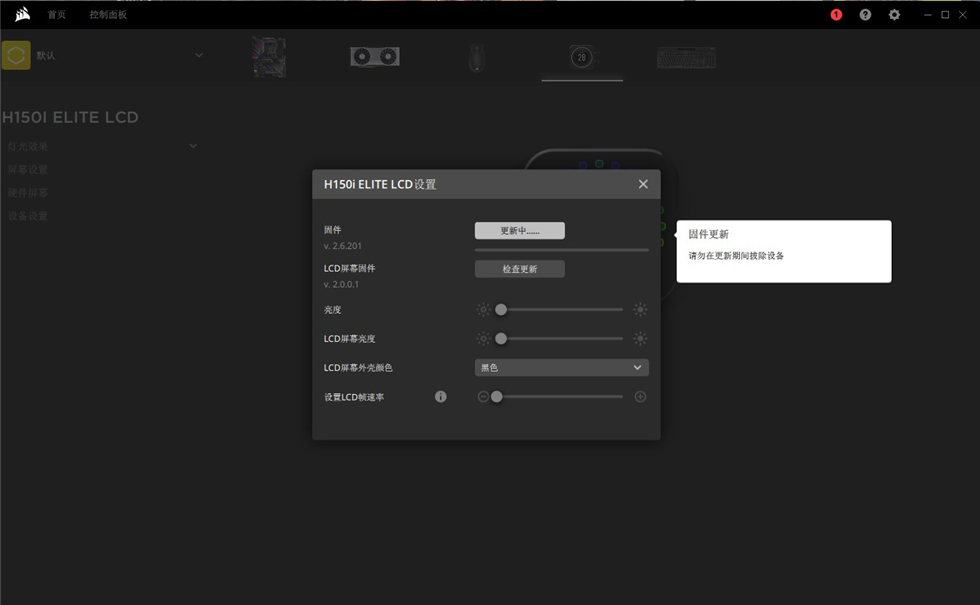Select the mouse device icon
The image size is (980, 605).
click(477, 58)
